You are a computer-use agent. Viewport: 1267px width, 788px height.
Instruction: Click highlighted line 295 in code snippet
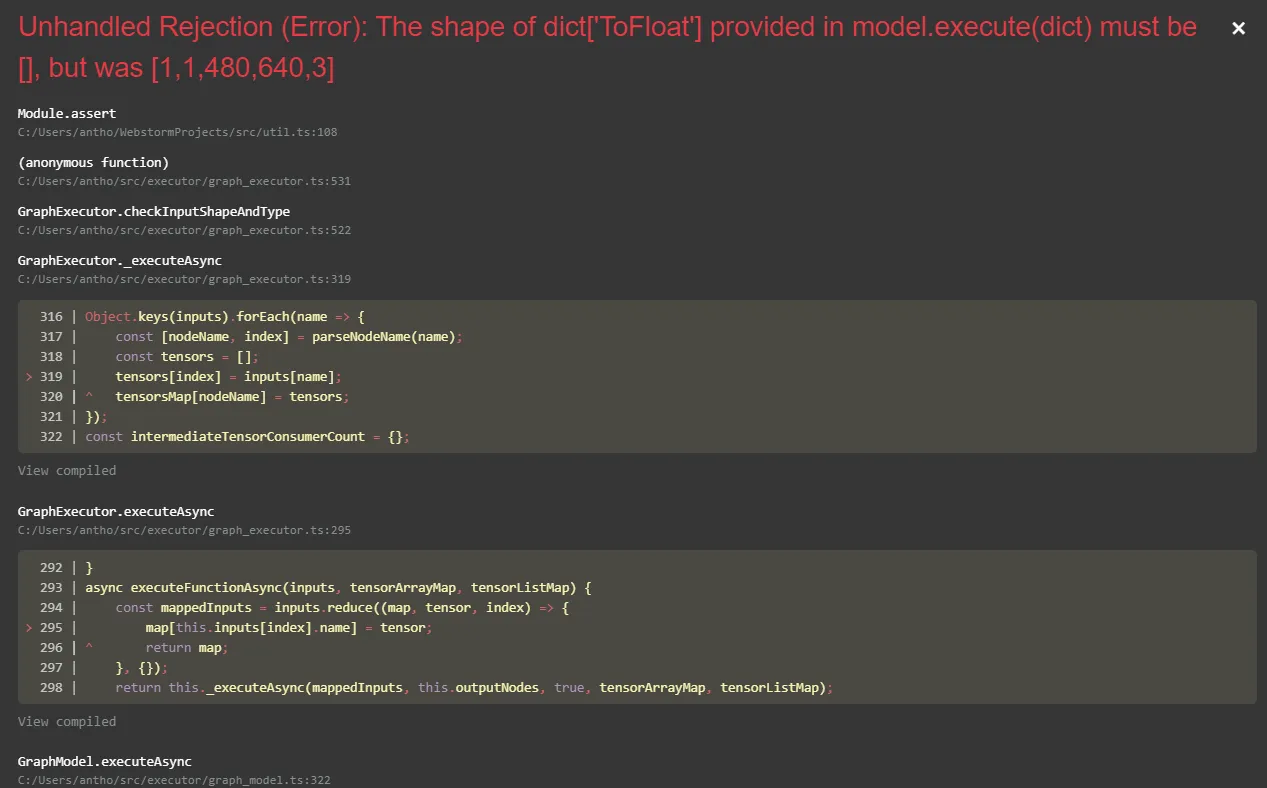click(289, 628)
